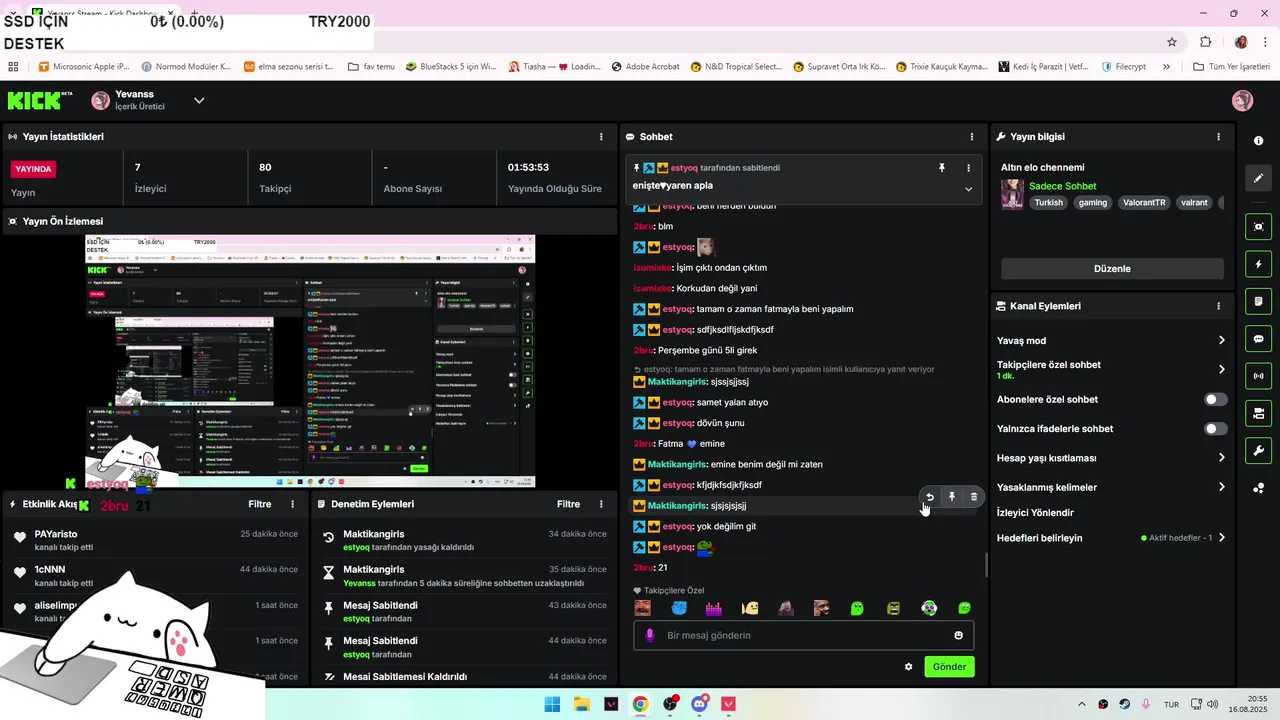Viewport: 1280px width, 720px height.
Task: Click lightning bolt icon in sidebar
Action: (x=1259, y=264)
